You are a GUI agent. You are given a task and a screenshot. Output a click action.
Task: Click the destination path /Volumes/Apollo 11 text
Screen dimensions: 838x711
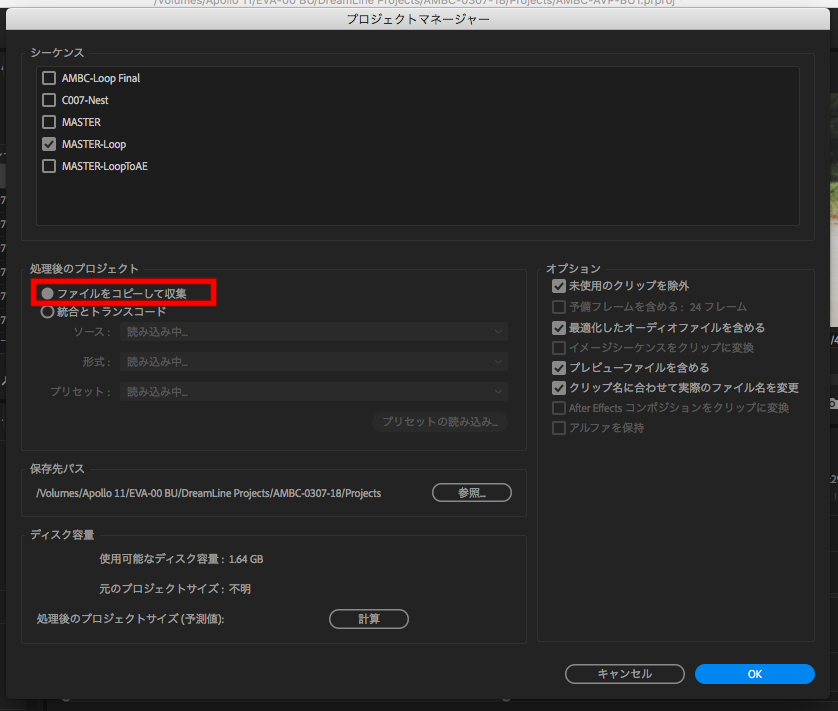pos(208,493)
